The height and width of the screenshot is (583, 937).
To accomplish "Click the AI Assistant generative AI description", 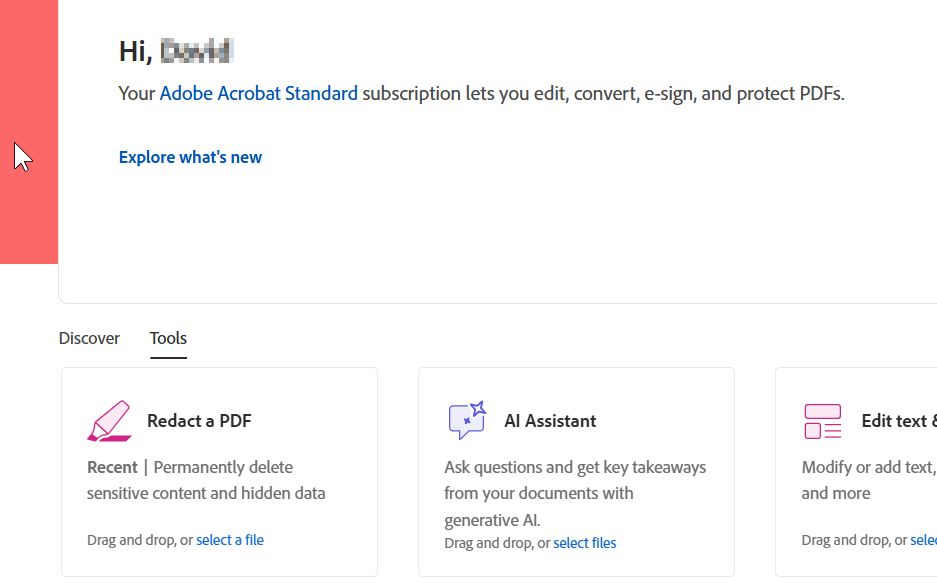I will pyautogui.click(x=575, y=493).
